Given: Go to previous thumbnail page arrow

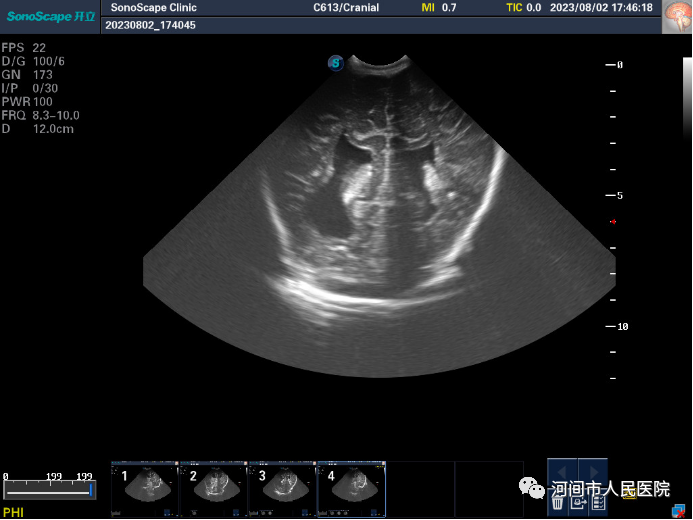Looking at the screenshot, I should pos(563,471).
